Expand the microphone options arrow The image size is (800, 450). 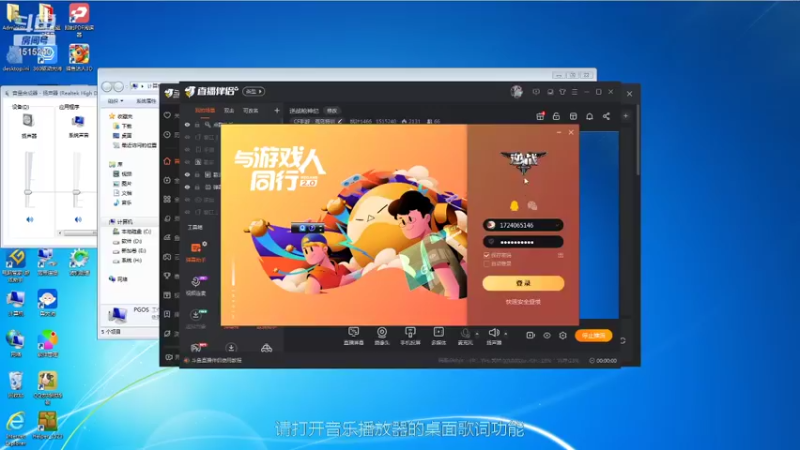click(477, 334)
